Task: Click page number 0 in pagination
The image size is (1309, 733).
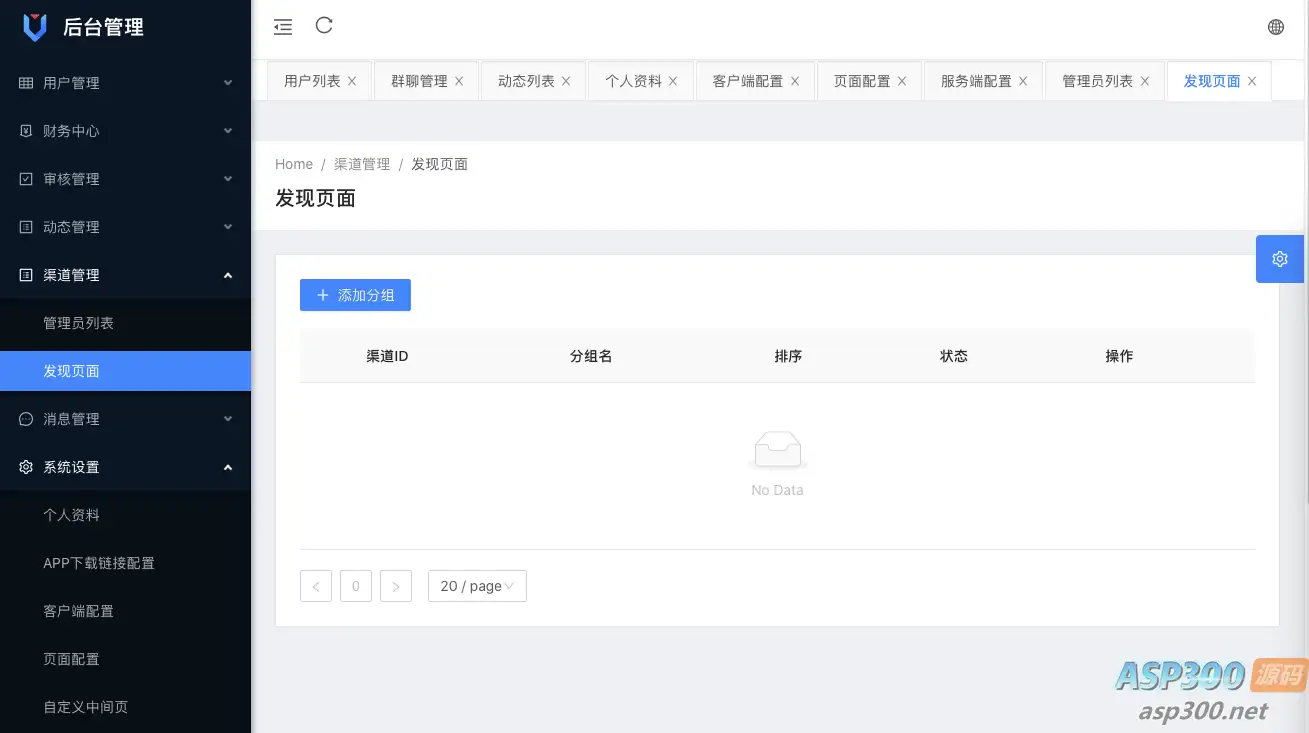Action: [356, 586]
